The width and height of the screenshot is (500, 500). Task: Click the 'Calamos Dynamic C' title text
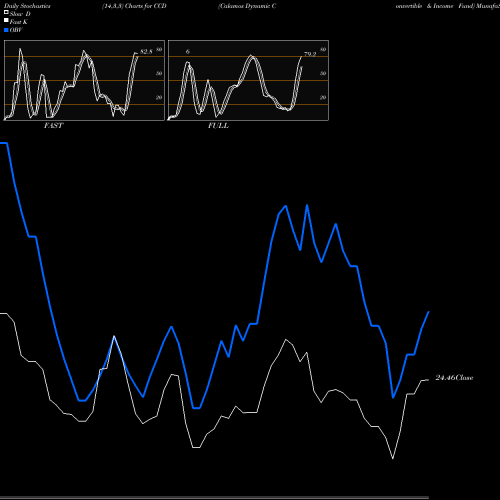[x=247, y=6]
